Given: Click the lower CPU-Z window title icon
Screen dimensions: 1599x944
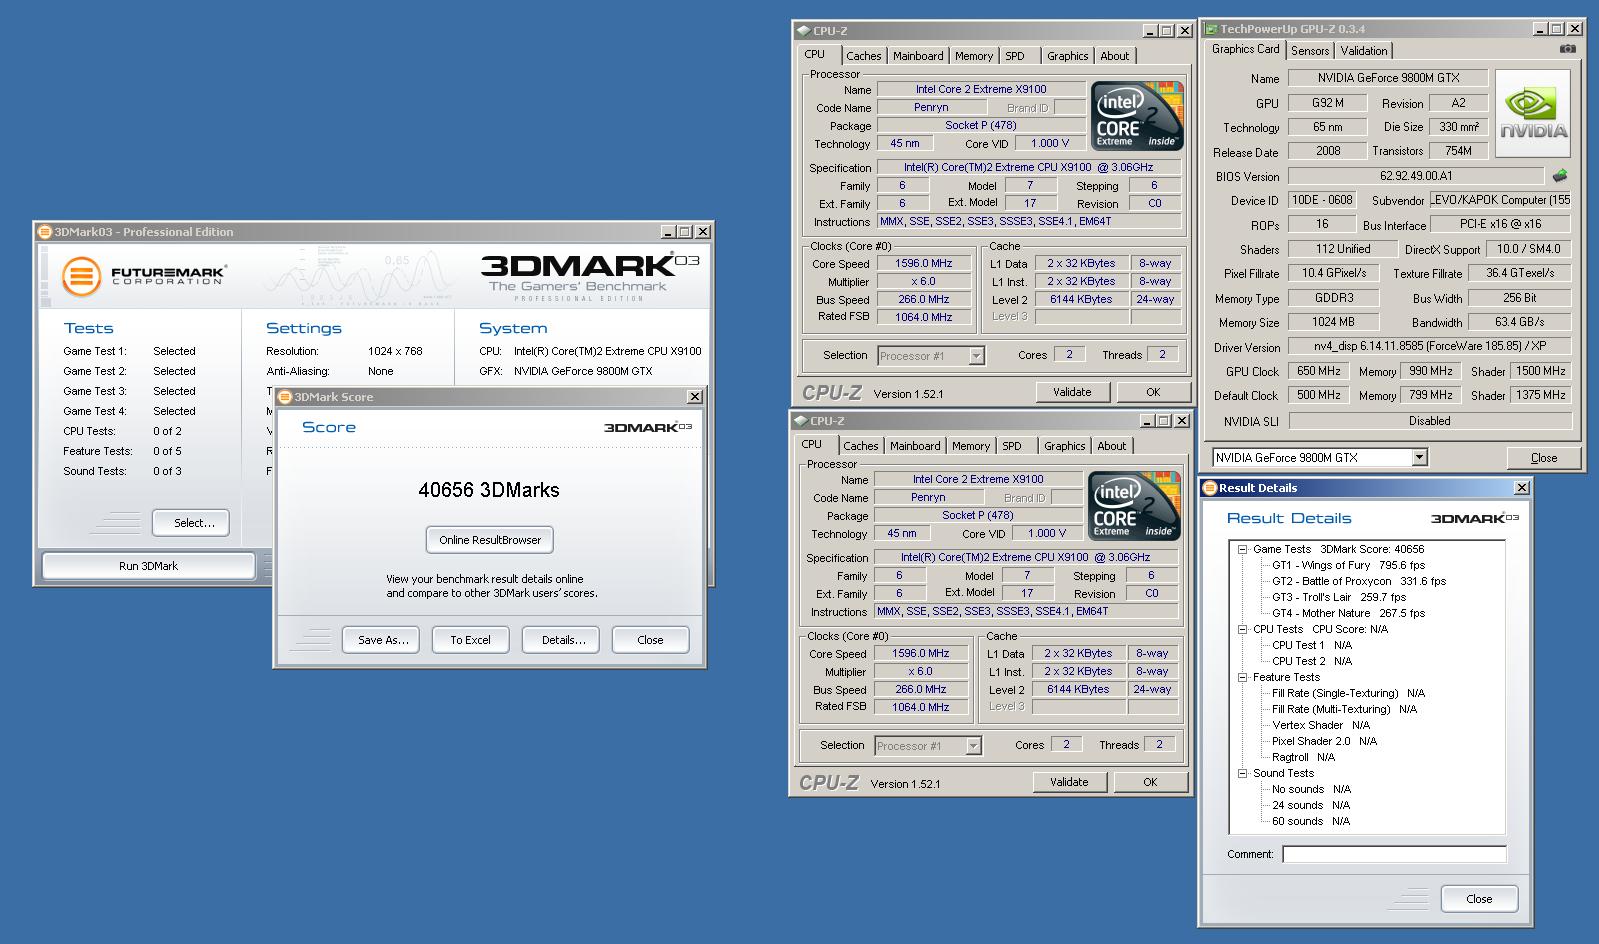Looking at the screenshot, I should click(x=801, y=421).
